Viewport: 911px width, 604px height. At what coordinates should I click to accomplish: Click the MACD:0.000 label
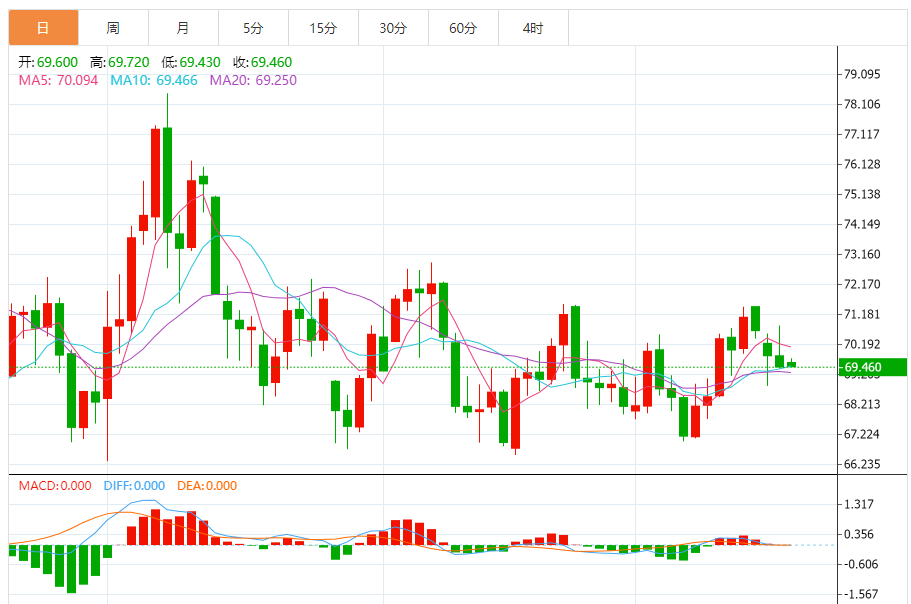[x=55, y=486]
